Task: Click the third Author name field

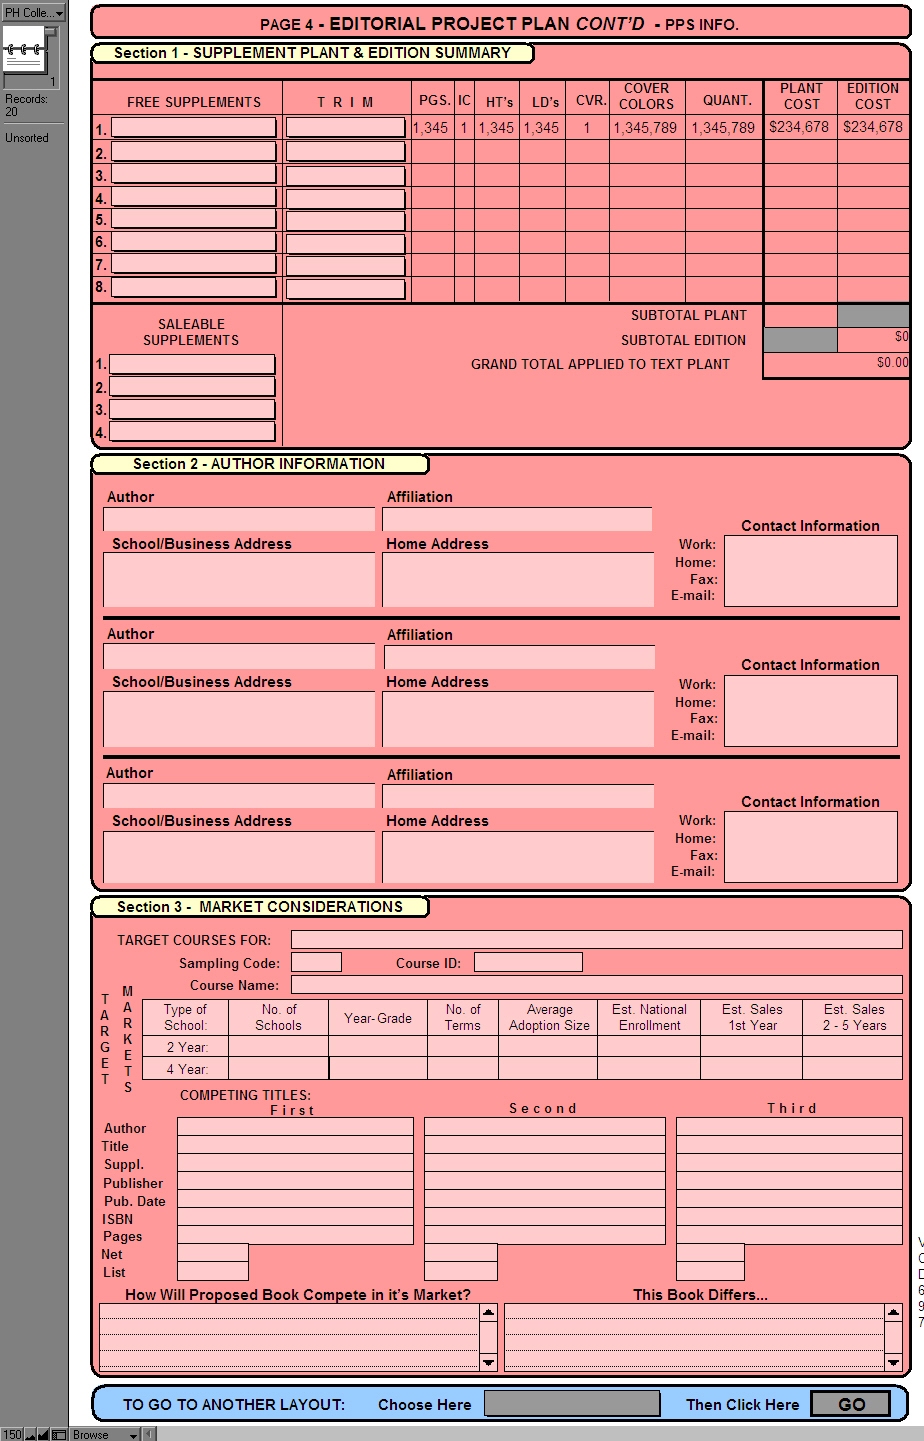Action: point(239,796)
